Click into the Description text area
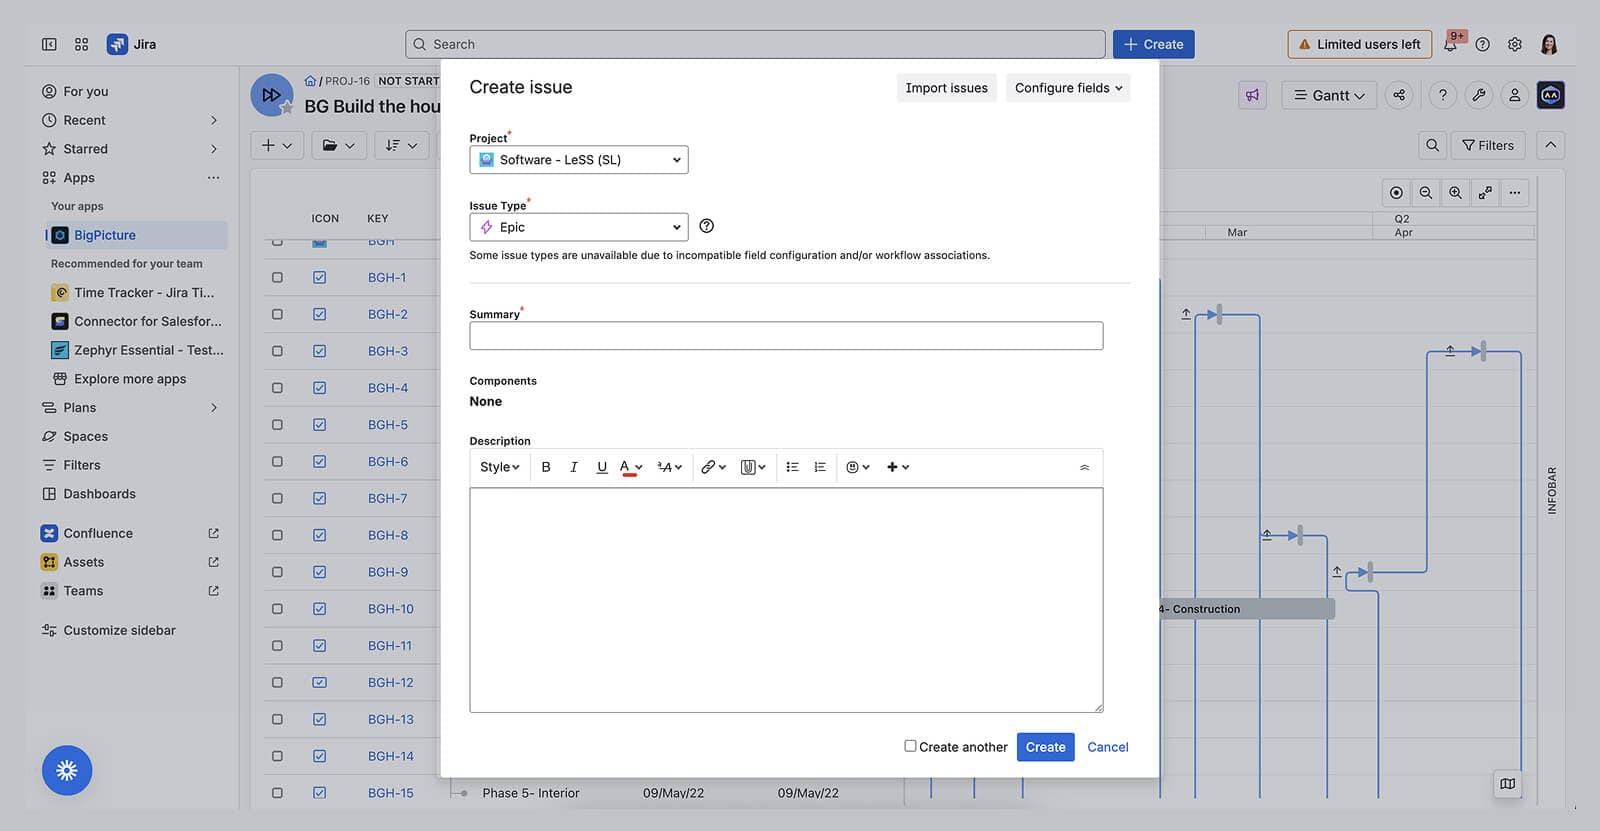1600x831 pixels. pos(786,600)
